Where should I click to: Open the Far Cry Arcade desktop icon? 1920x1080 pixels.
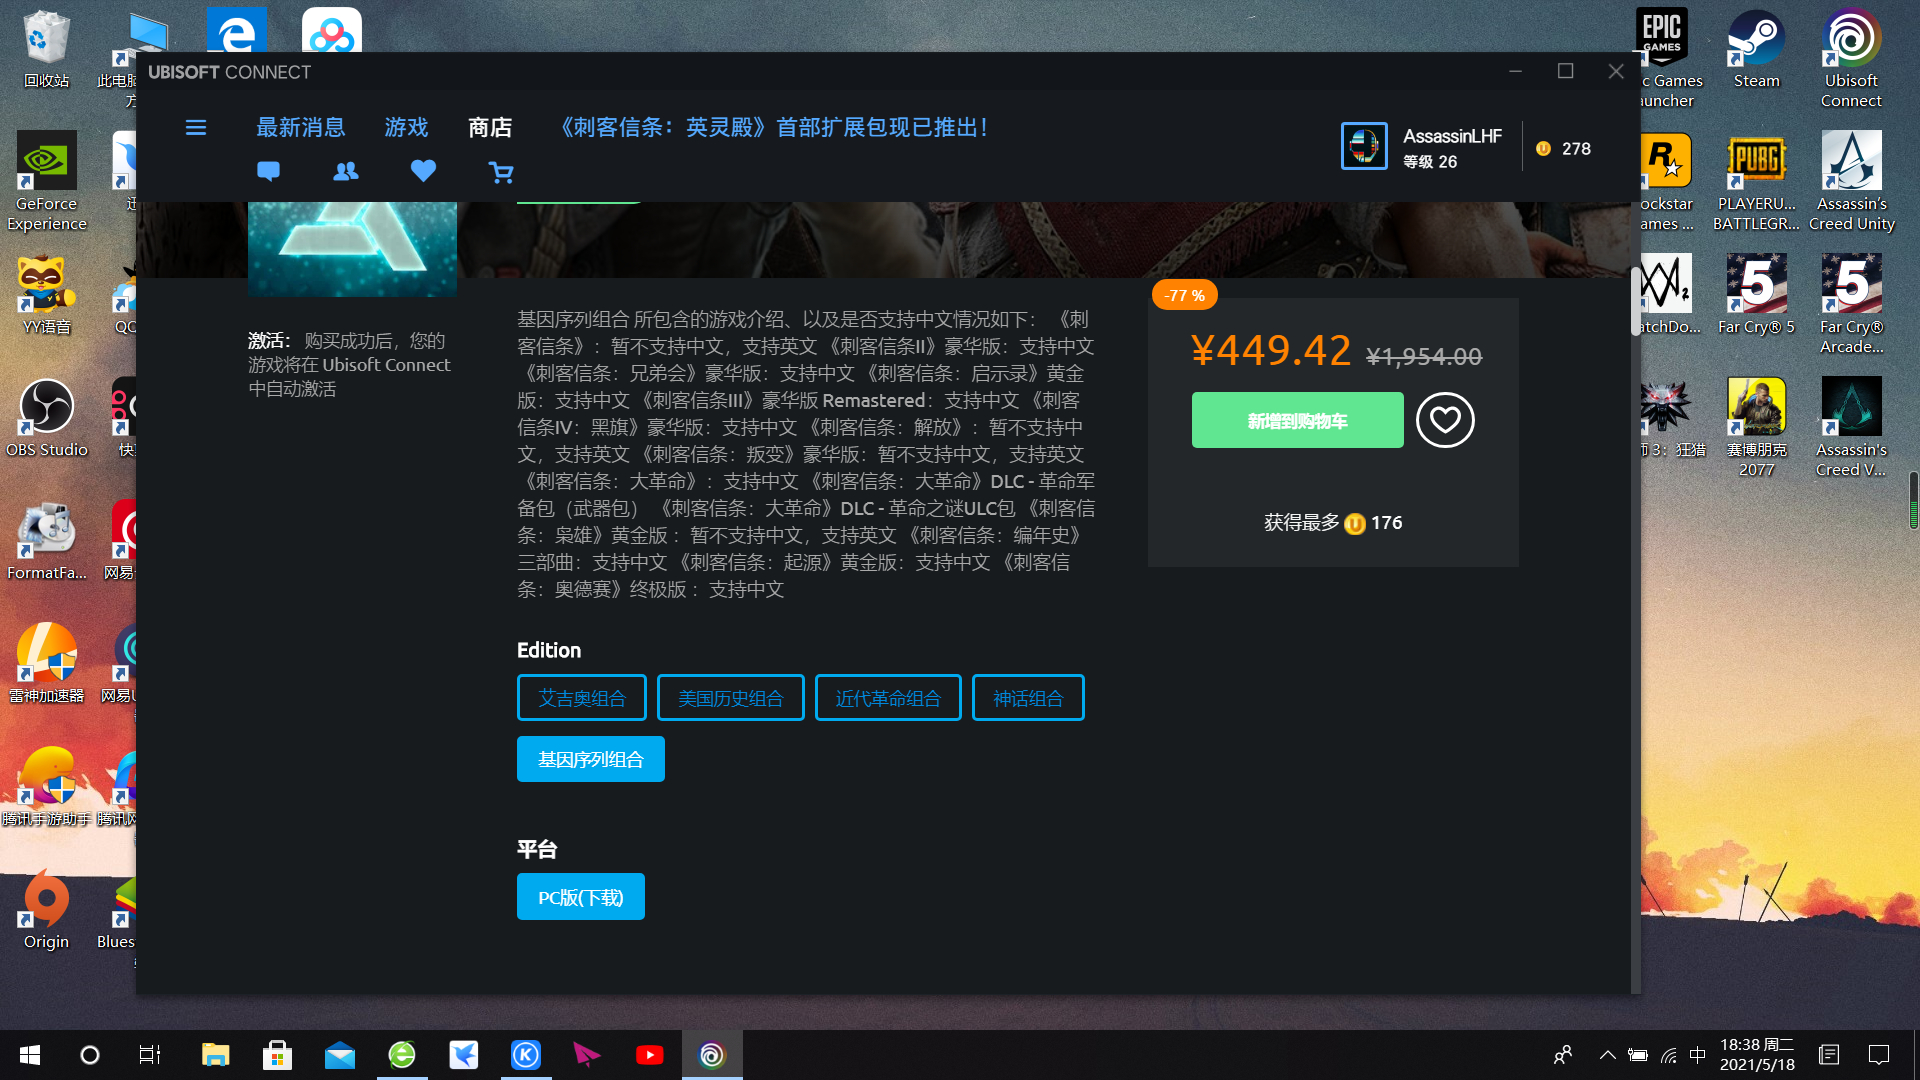pos(1851,304)
